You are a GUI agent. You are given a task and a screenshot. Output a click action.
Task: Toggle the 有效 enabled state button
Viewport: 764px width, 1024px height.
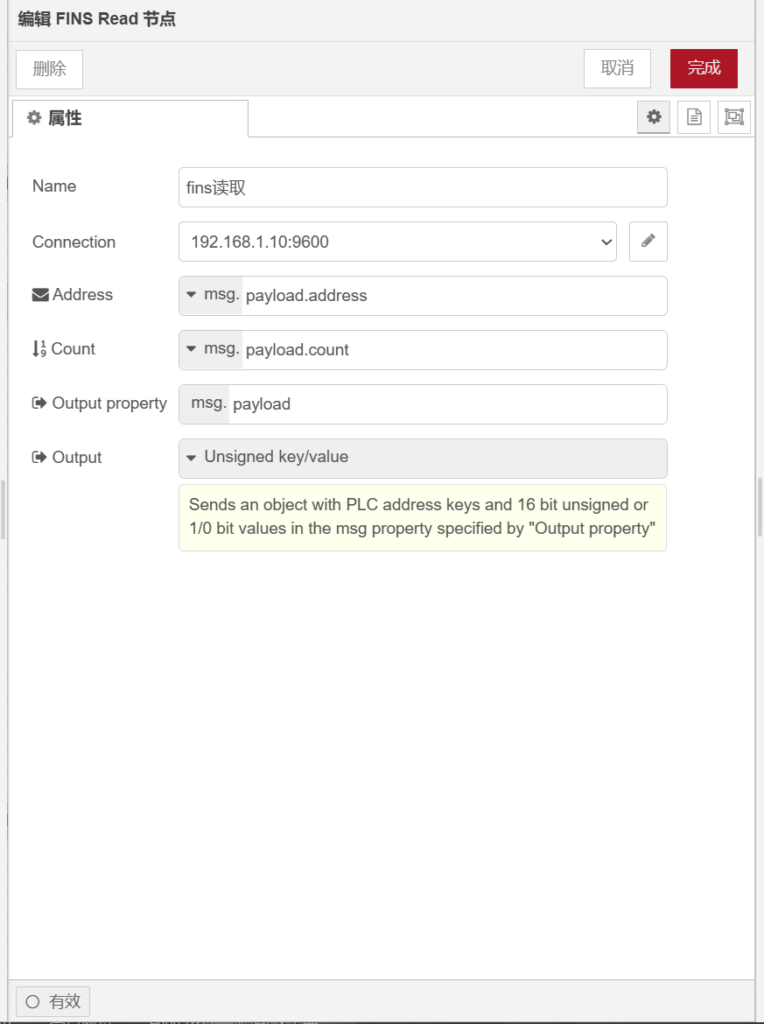coord(53,1001)
